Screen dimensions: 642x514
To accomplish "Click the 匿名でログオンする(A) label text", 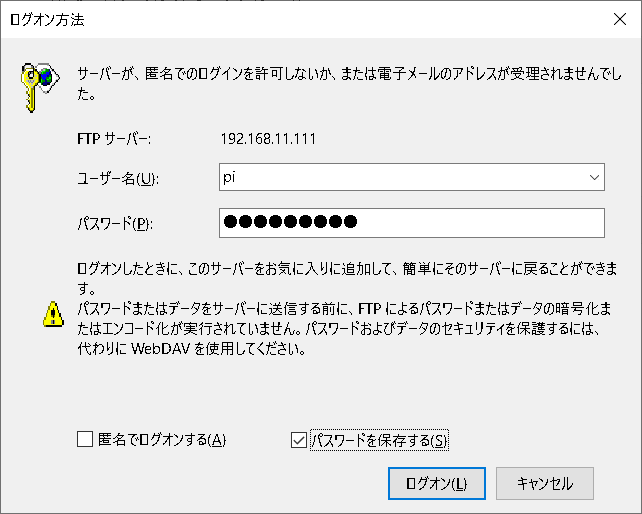I will [x=162, y=439].
